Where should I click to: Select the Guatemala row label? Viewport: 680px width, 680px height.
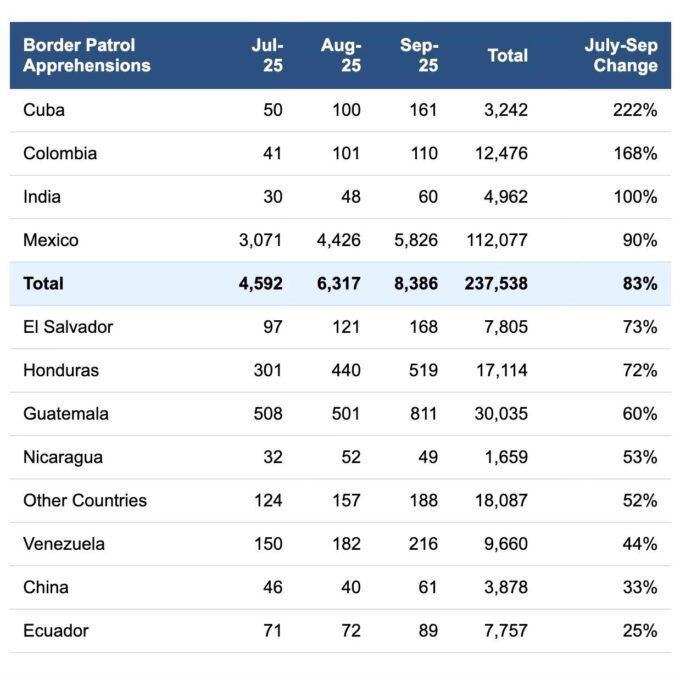[66, 414]
